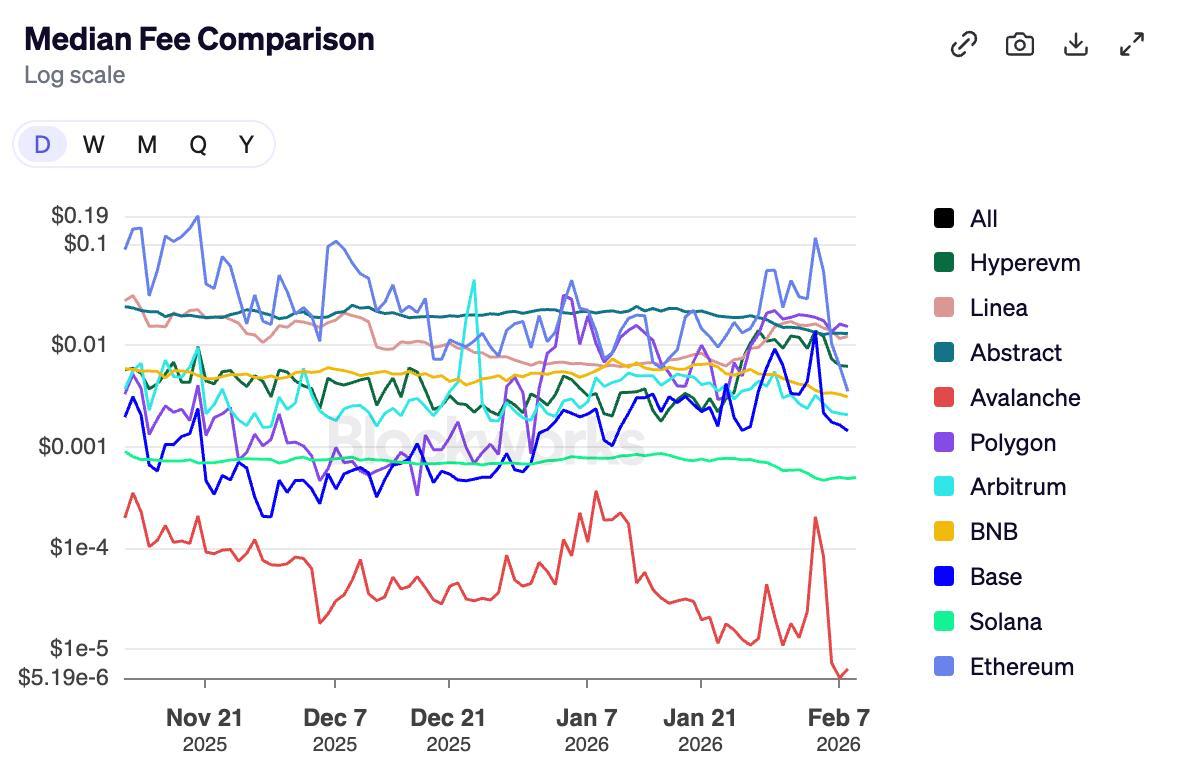
Task: Select the Q quarterly interval
Action: click(198, 145)
